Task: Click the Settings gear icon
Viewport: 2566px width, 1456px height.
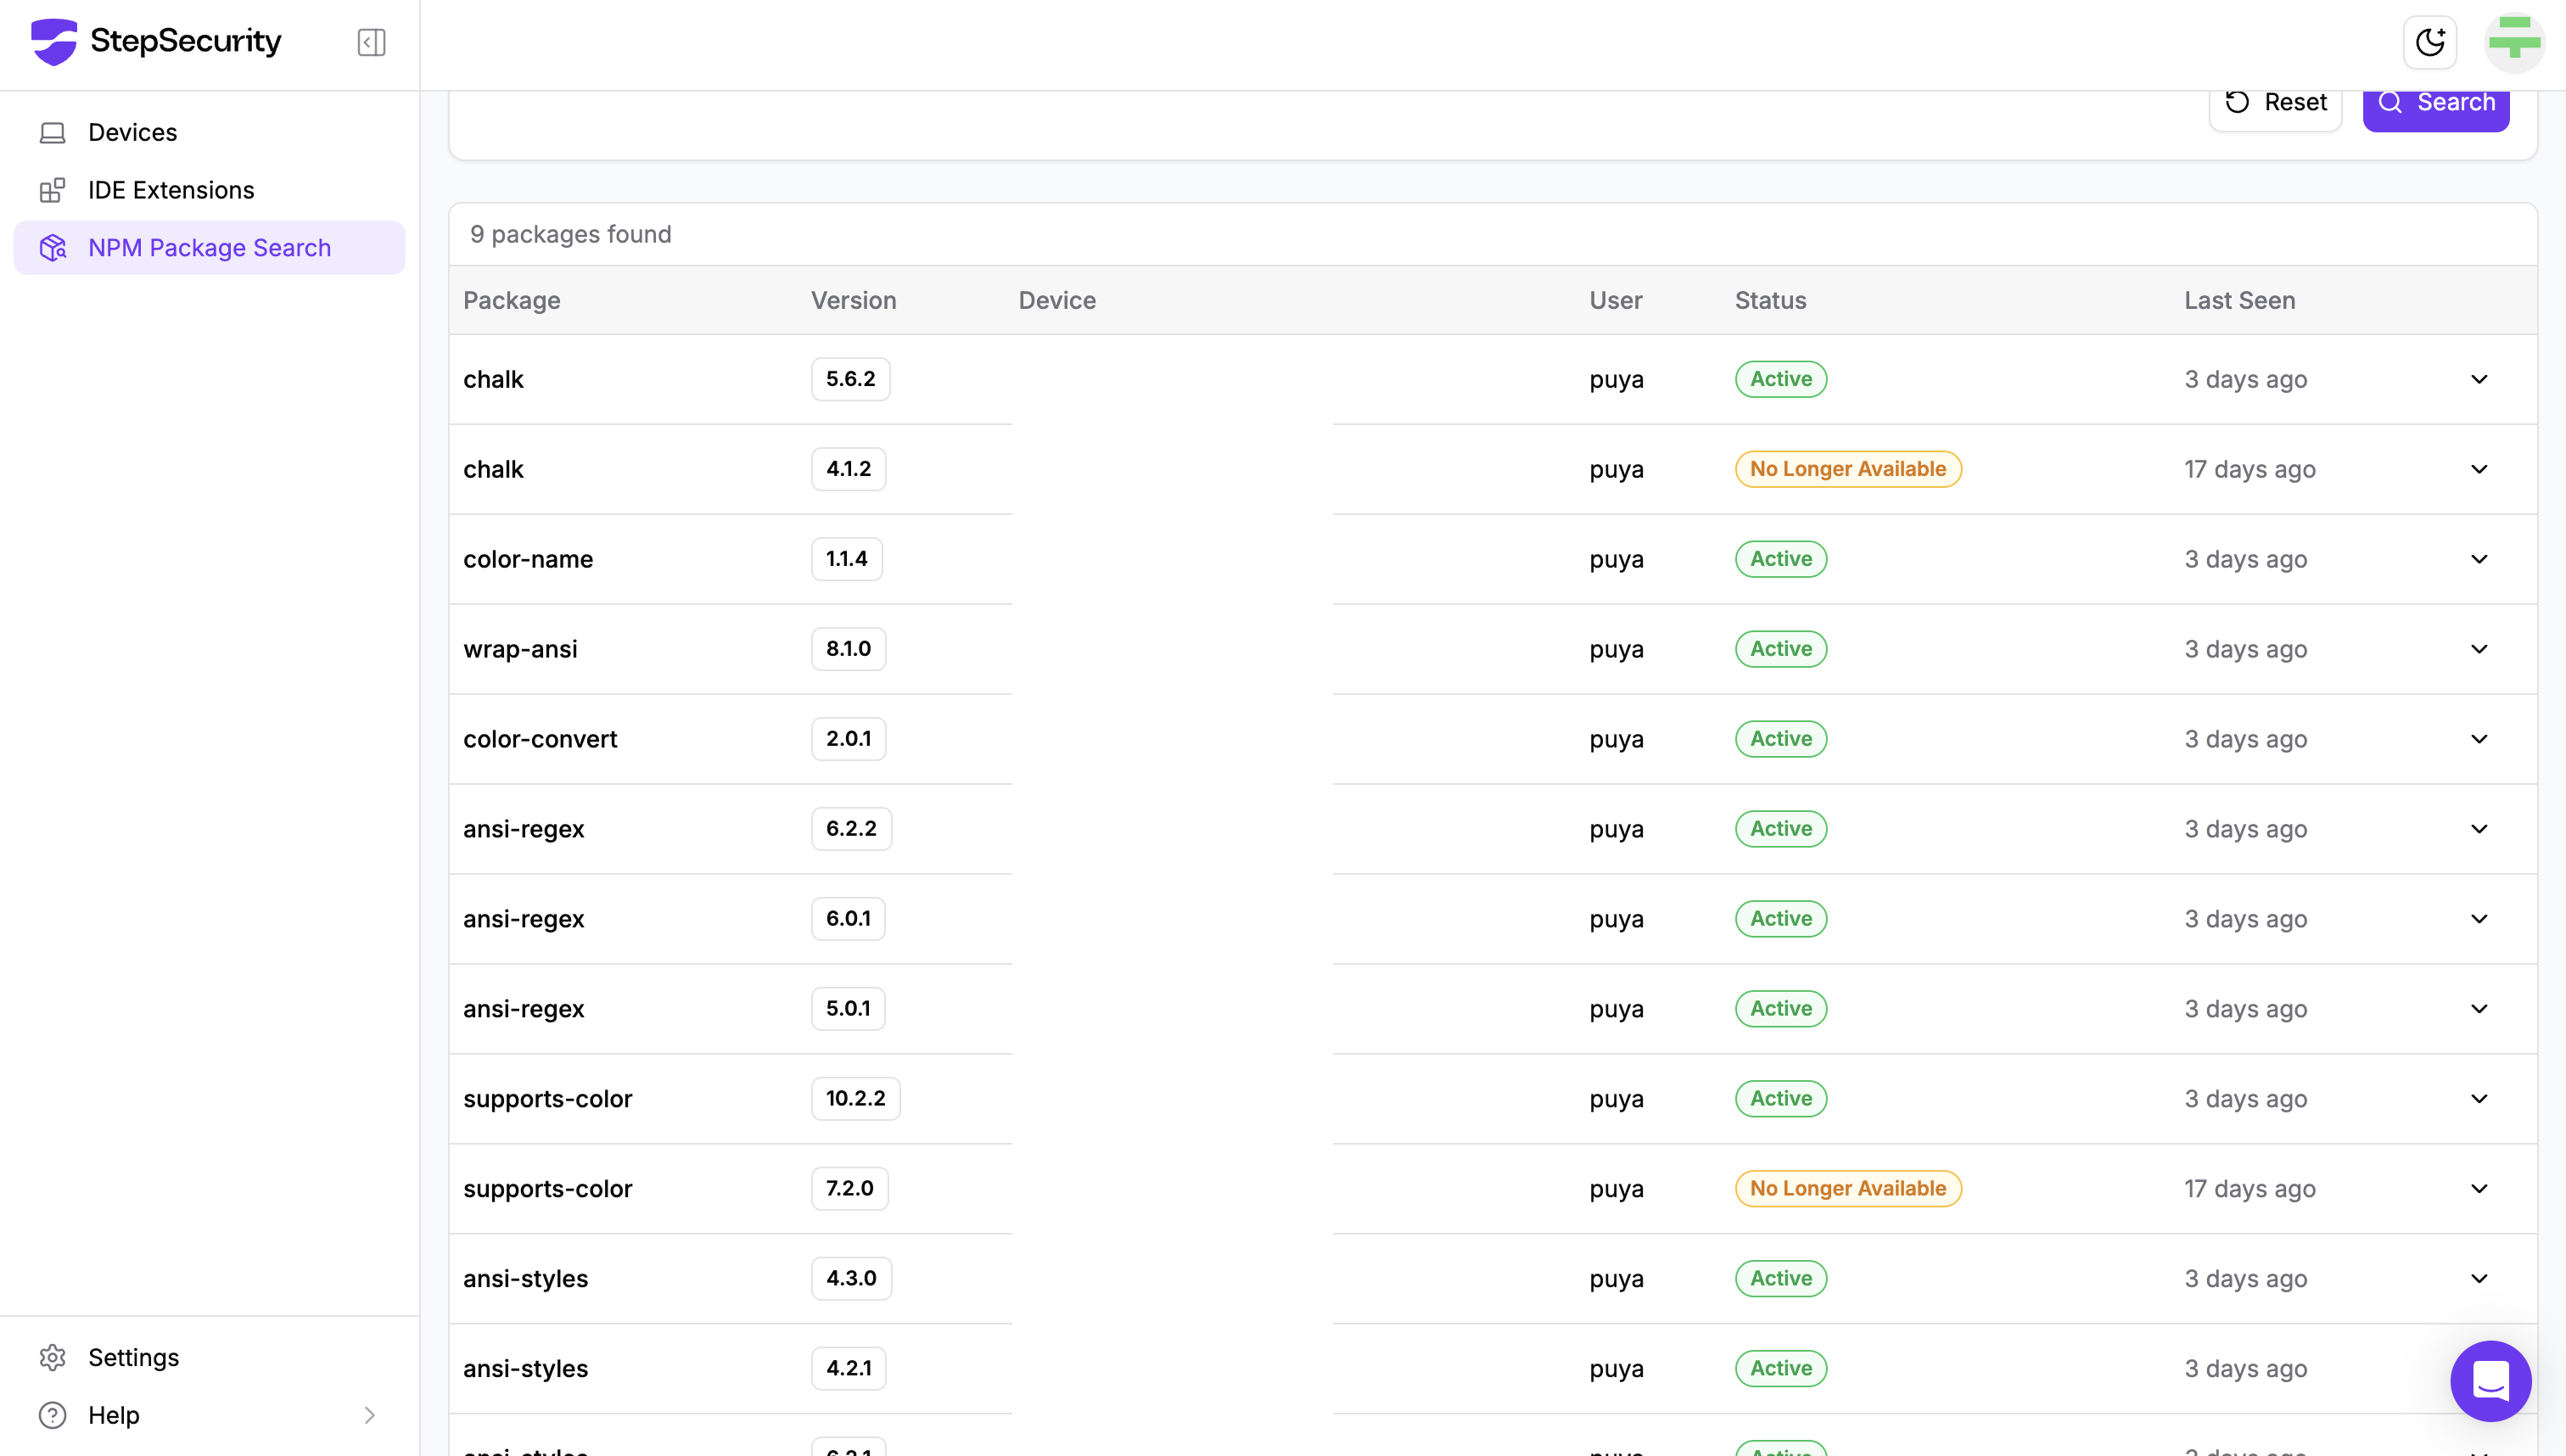Action: click(52, 1357)
